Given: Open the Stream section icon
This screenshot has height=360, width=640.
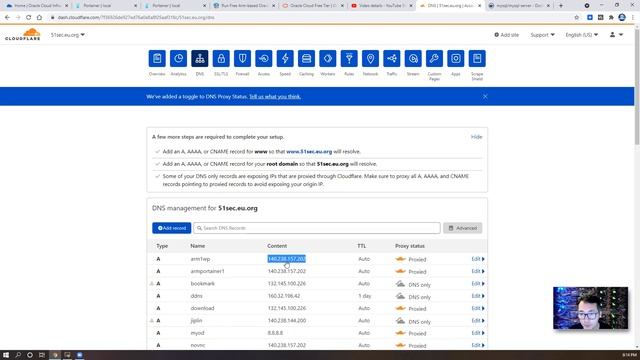Looking at the screenshot, I should pos(413,59).
